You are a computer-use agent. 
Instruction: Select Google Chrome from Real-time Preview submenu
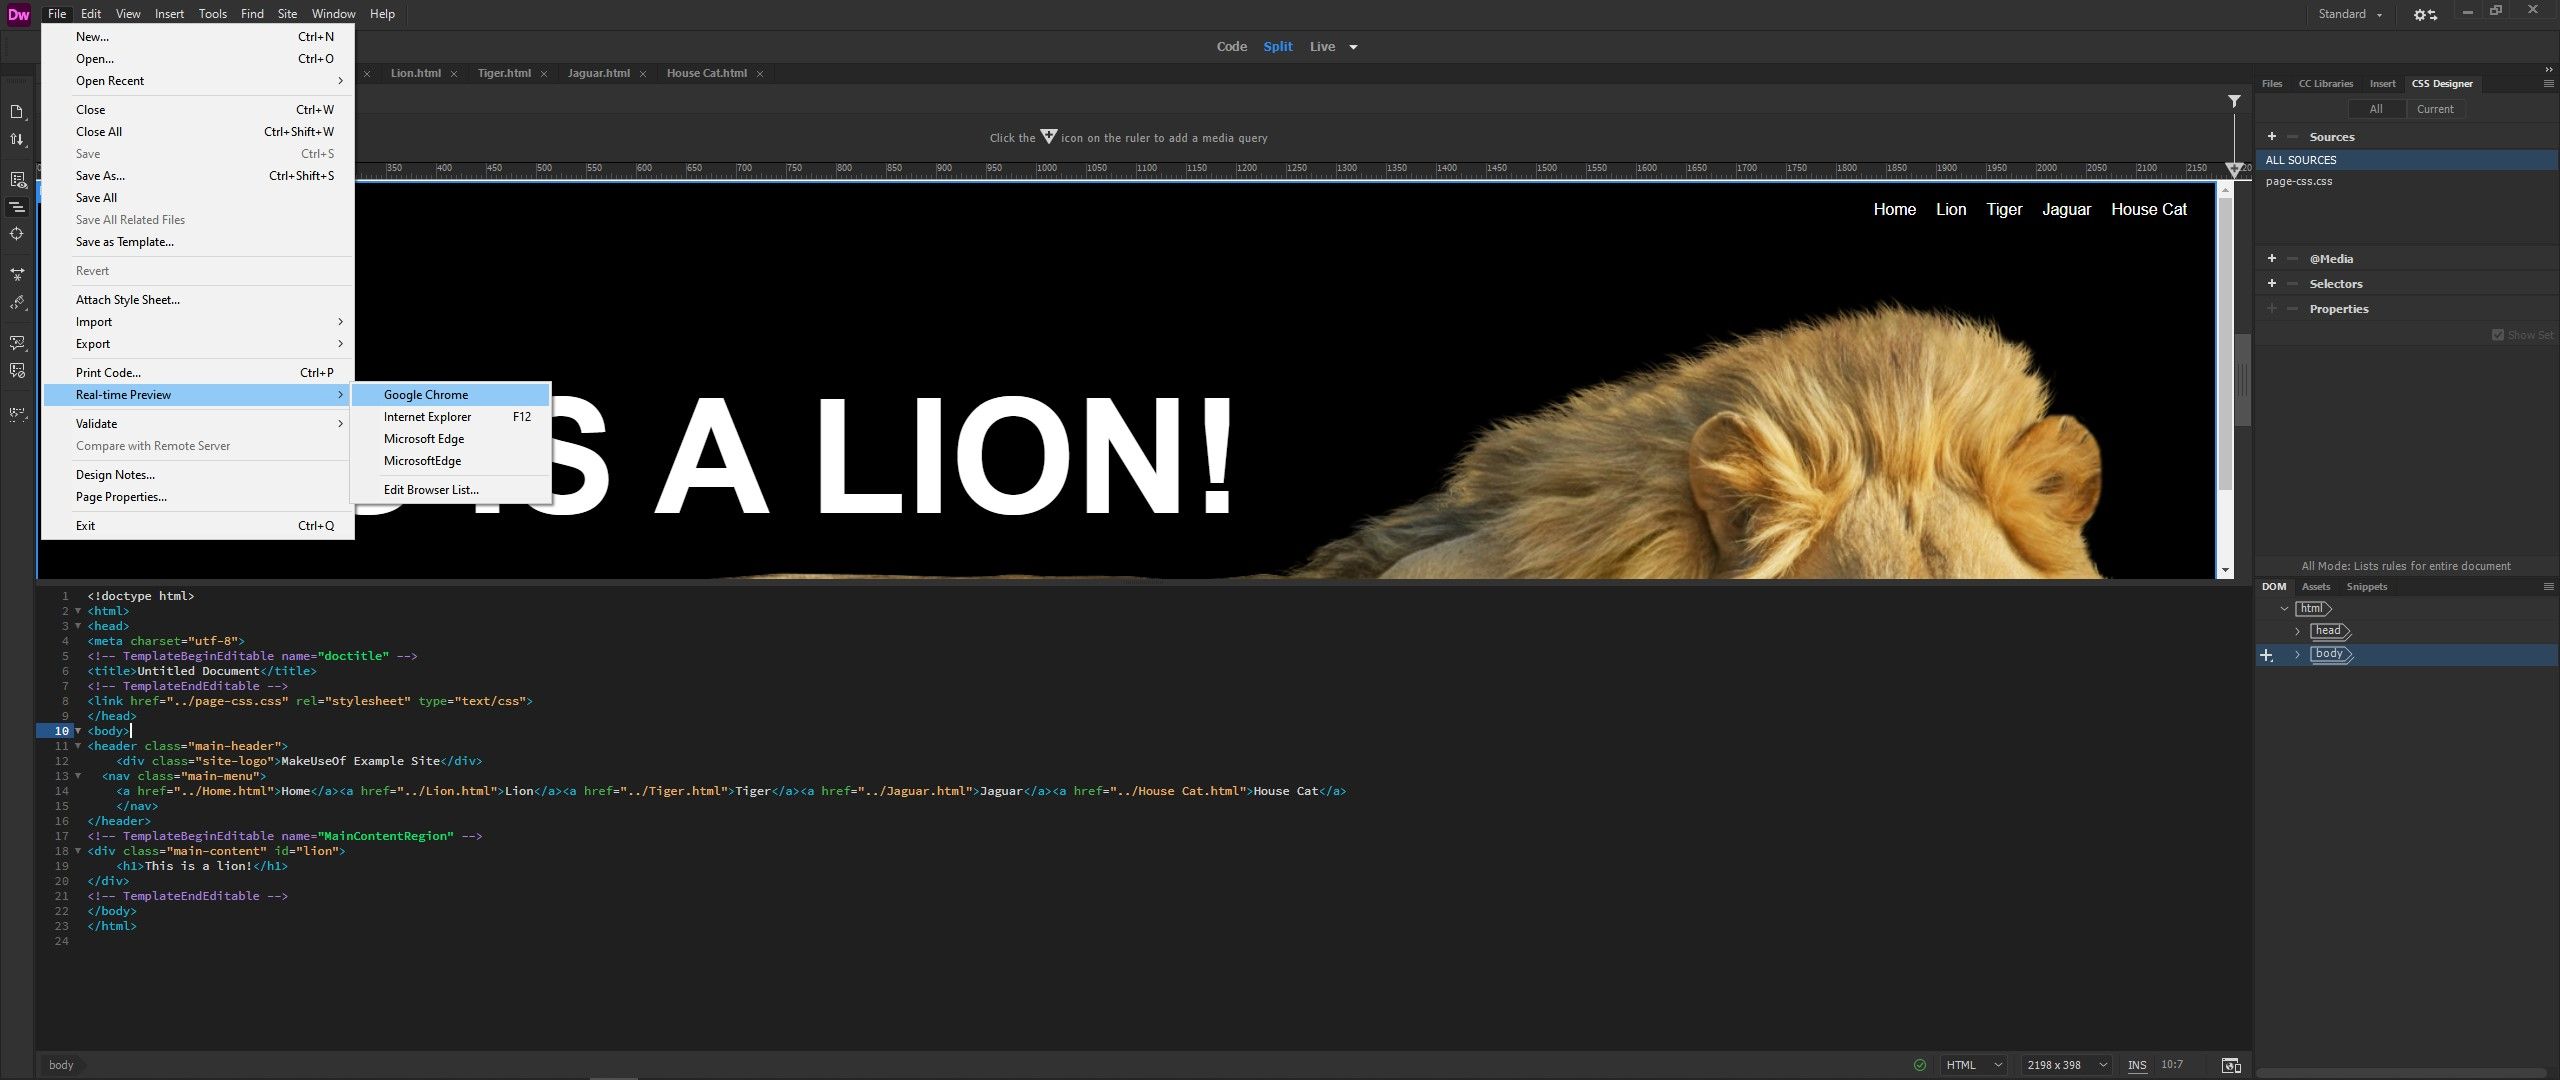[426, 394]
